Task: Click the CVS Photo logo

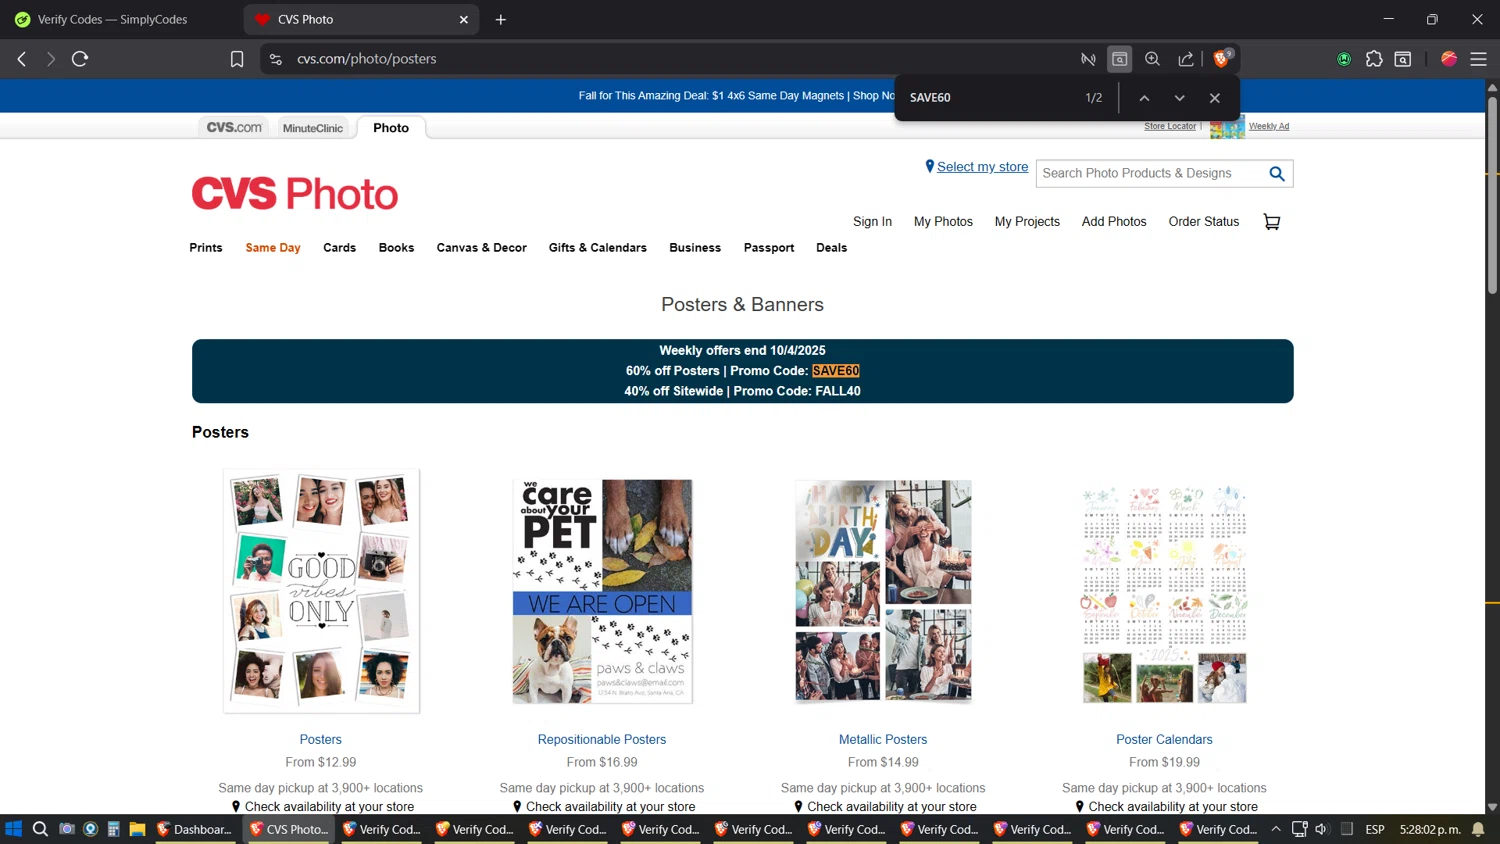Action: point(295,193)
